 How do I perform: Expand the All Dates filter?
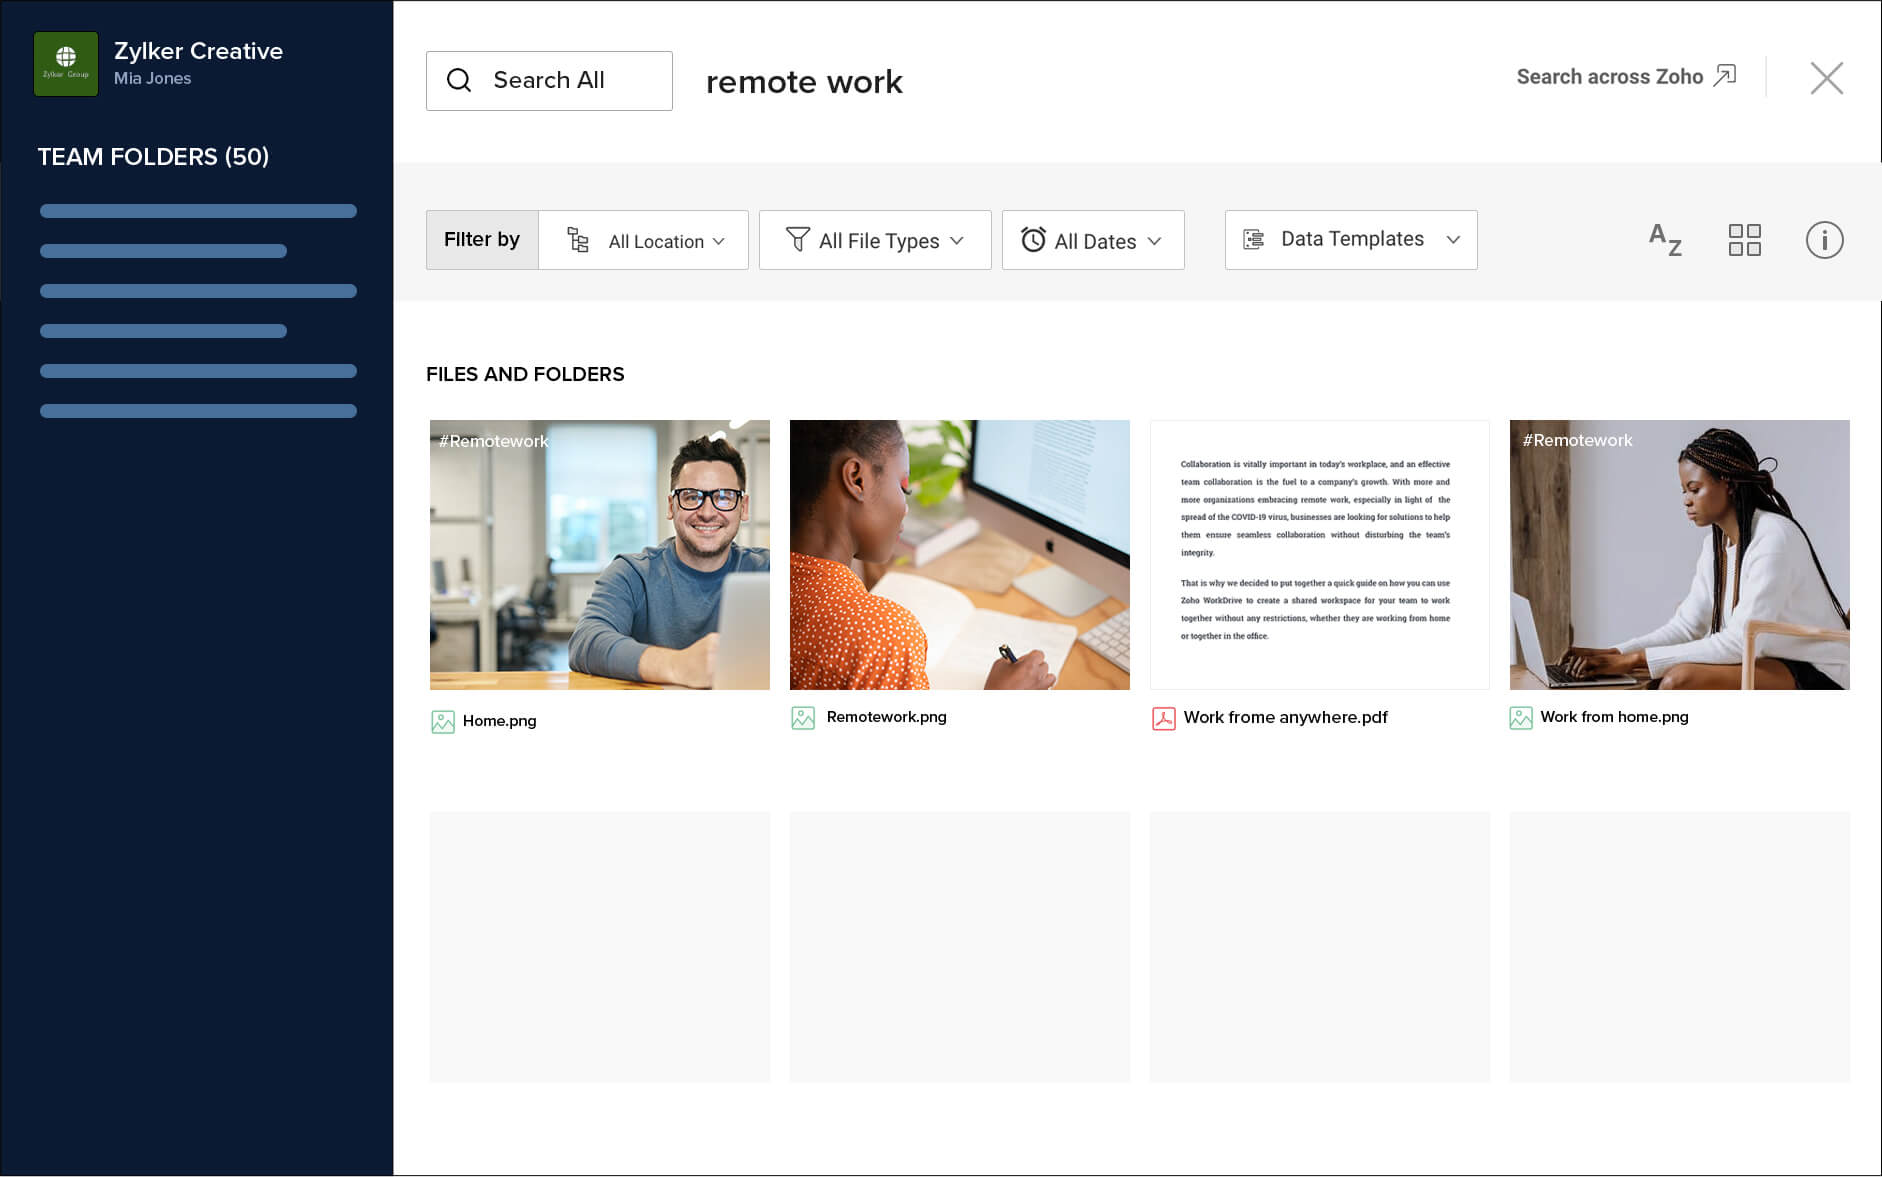pos(1092,240)
